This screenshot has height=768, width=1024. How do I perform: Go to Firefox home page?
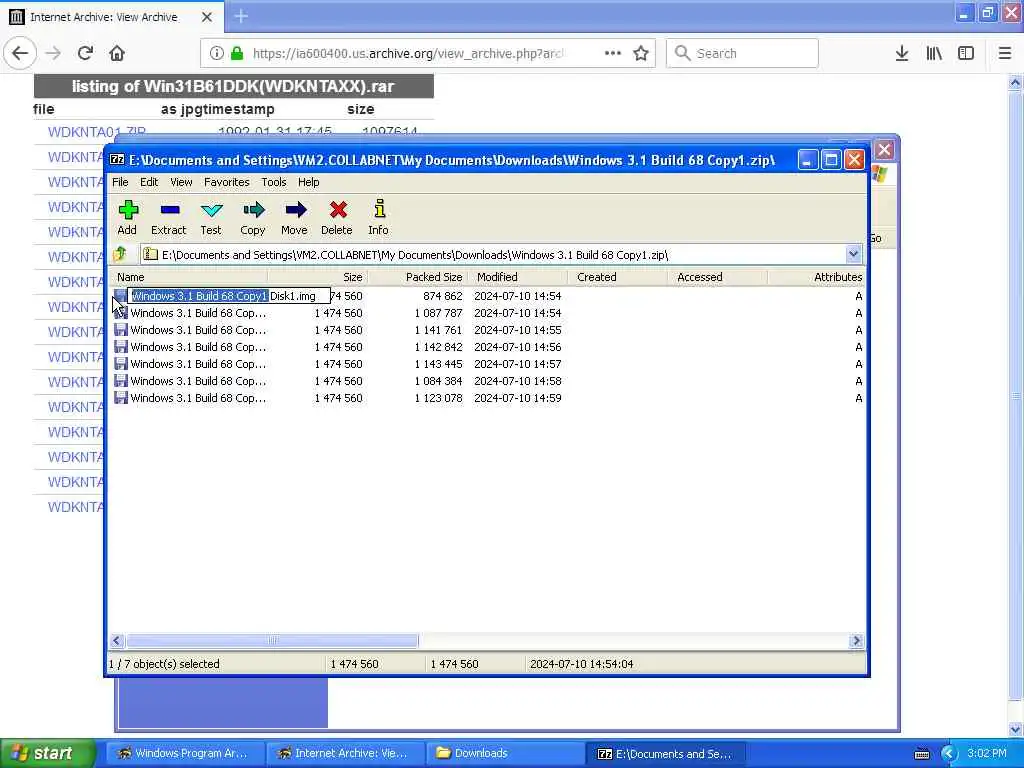coord(117,53)
